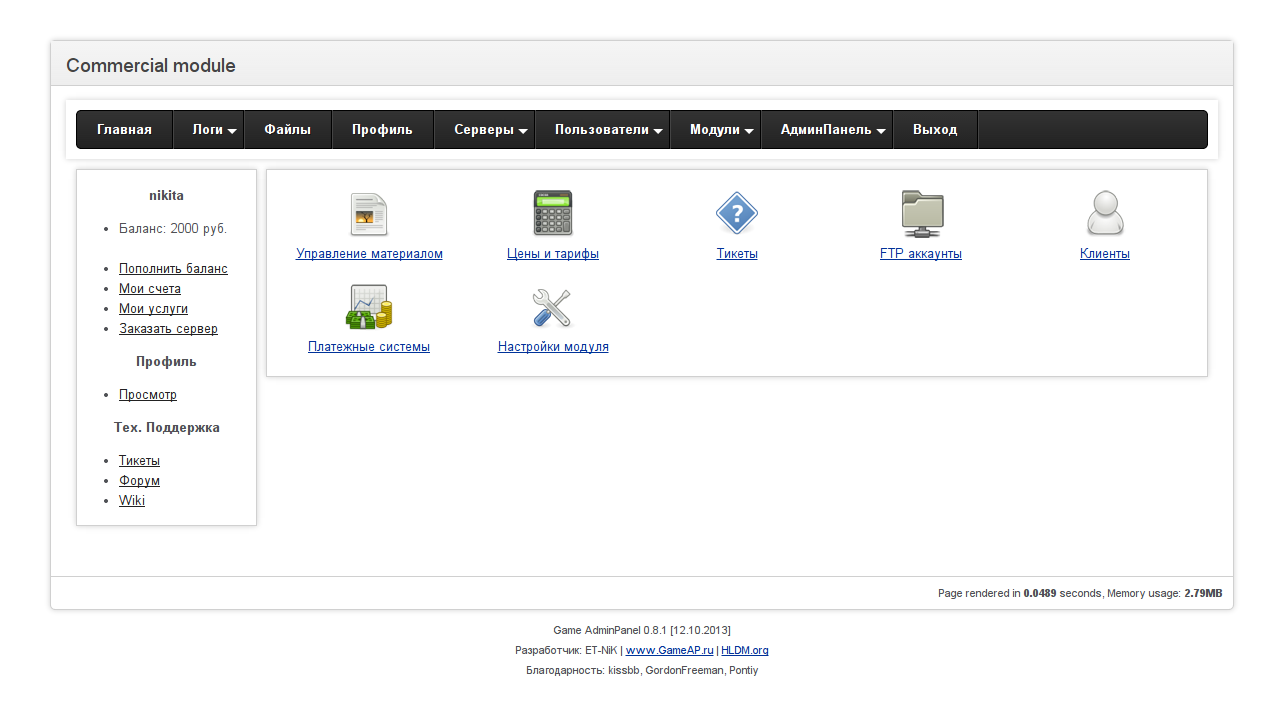Open the Настройки модуля tools icon
The width and height of the screenshot is (1284, 720).
[x=552, y=307]
